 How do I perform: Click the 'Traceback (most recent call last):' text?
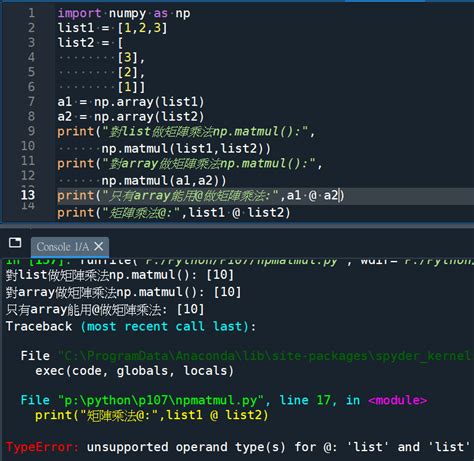pyautogui.click(x=131, y=326)
